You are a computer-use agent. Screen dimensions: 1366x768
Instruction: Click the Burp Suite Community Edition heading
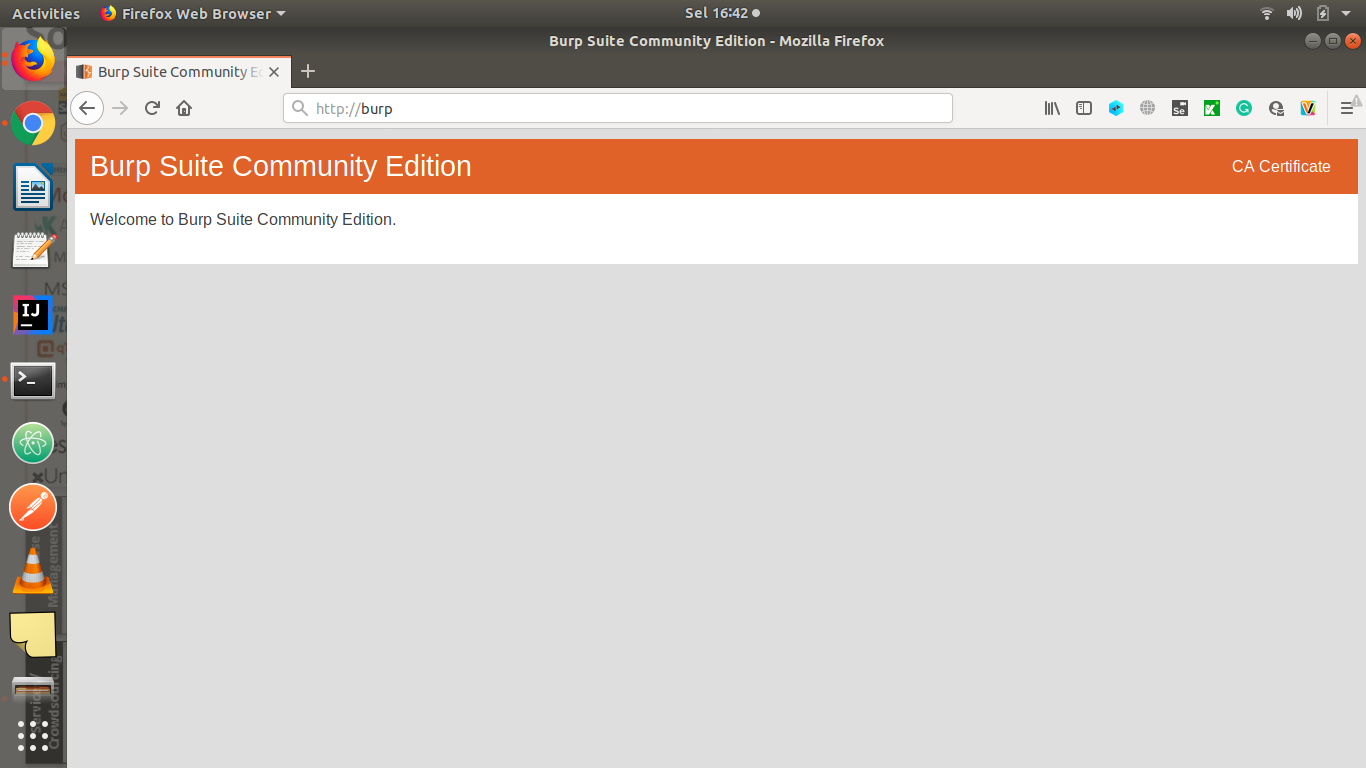pyautogui.click(x=281, y=166)
